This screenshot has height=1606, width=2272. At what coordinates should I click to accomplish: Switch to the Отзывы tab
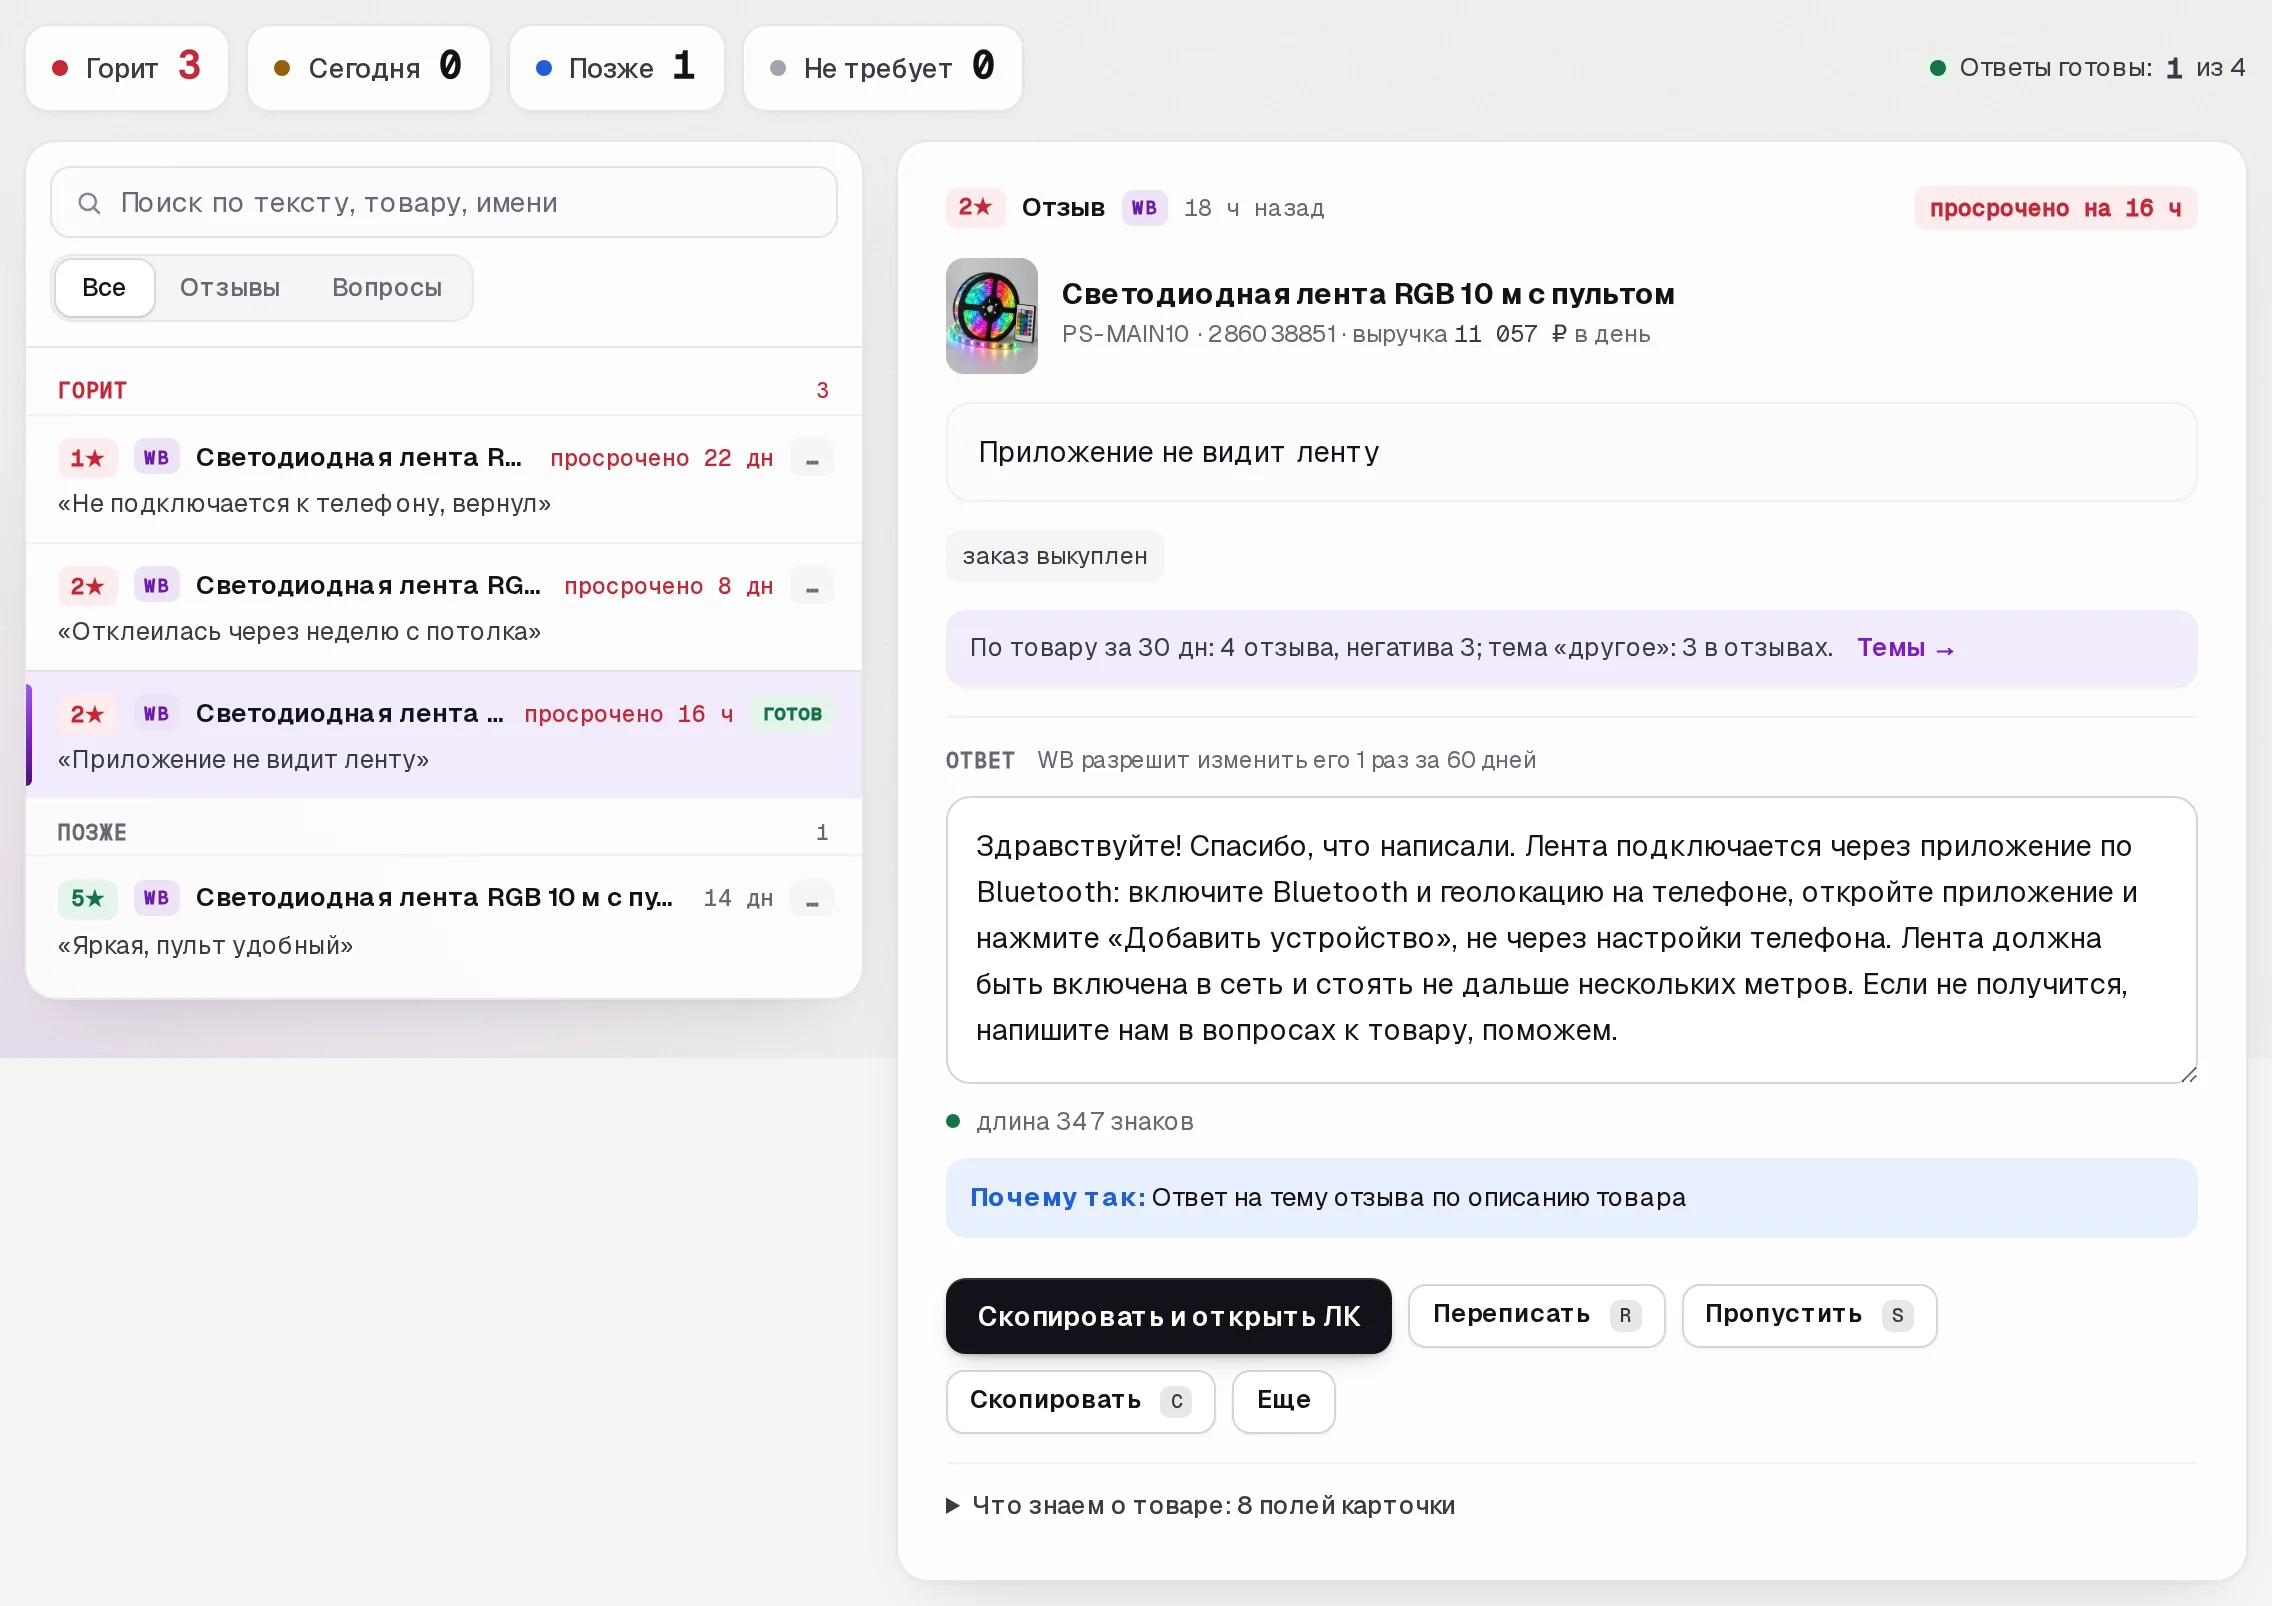(230, 288)
